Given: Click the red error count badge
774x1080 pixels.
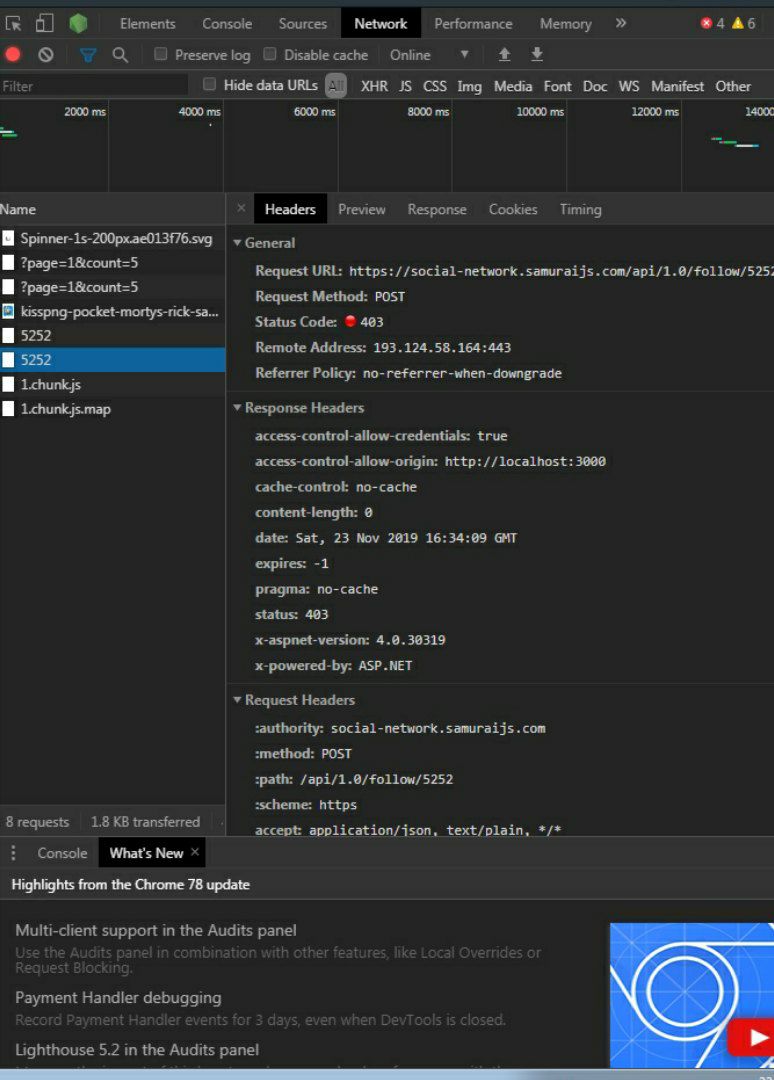Looking at the screenshot, I should (713, 23).
